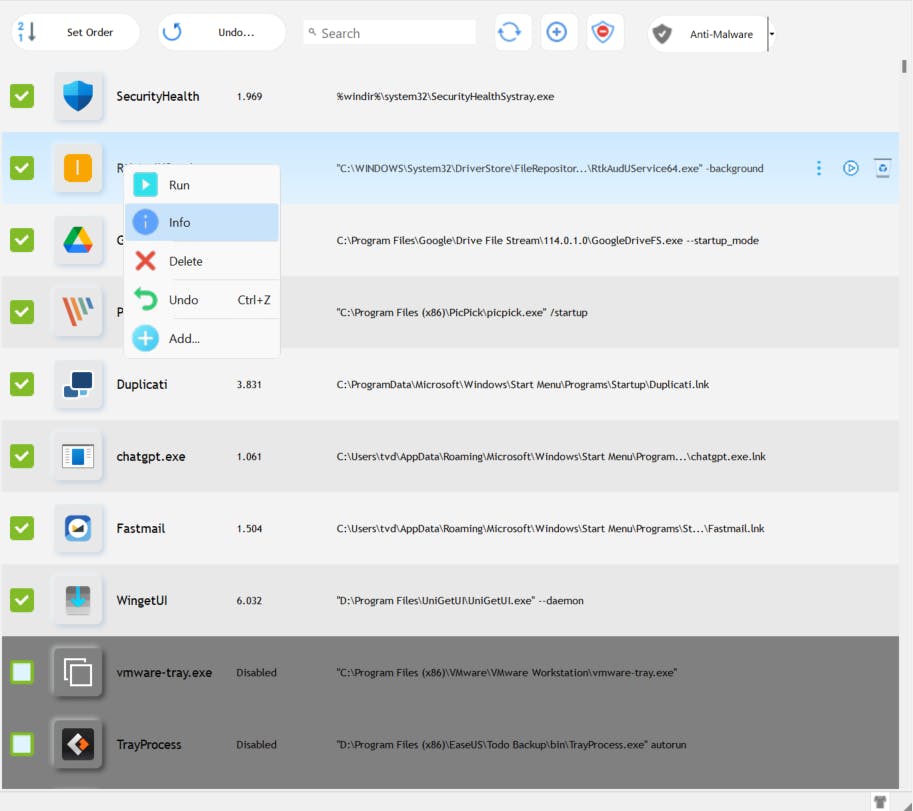This screenshot has width=913, height=811.
Task: Enable the TrayProcess startup checkbox
Action: click(x=22, y=744)
